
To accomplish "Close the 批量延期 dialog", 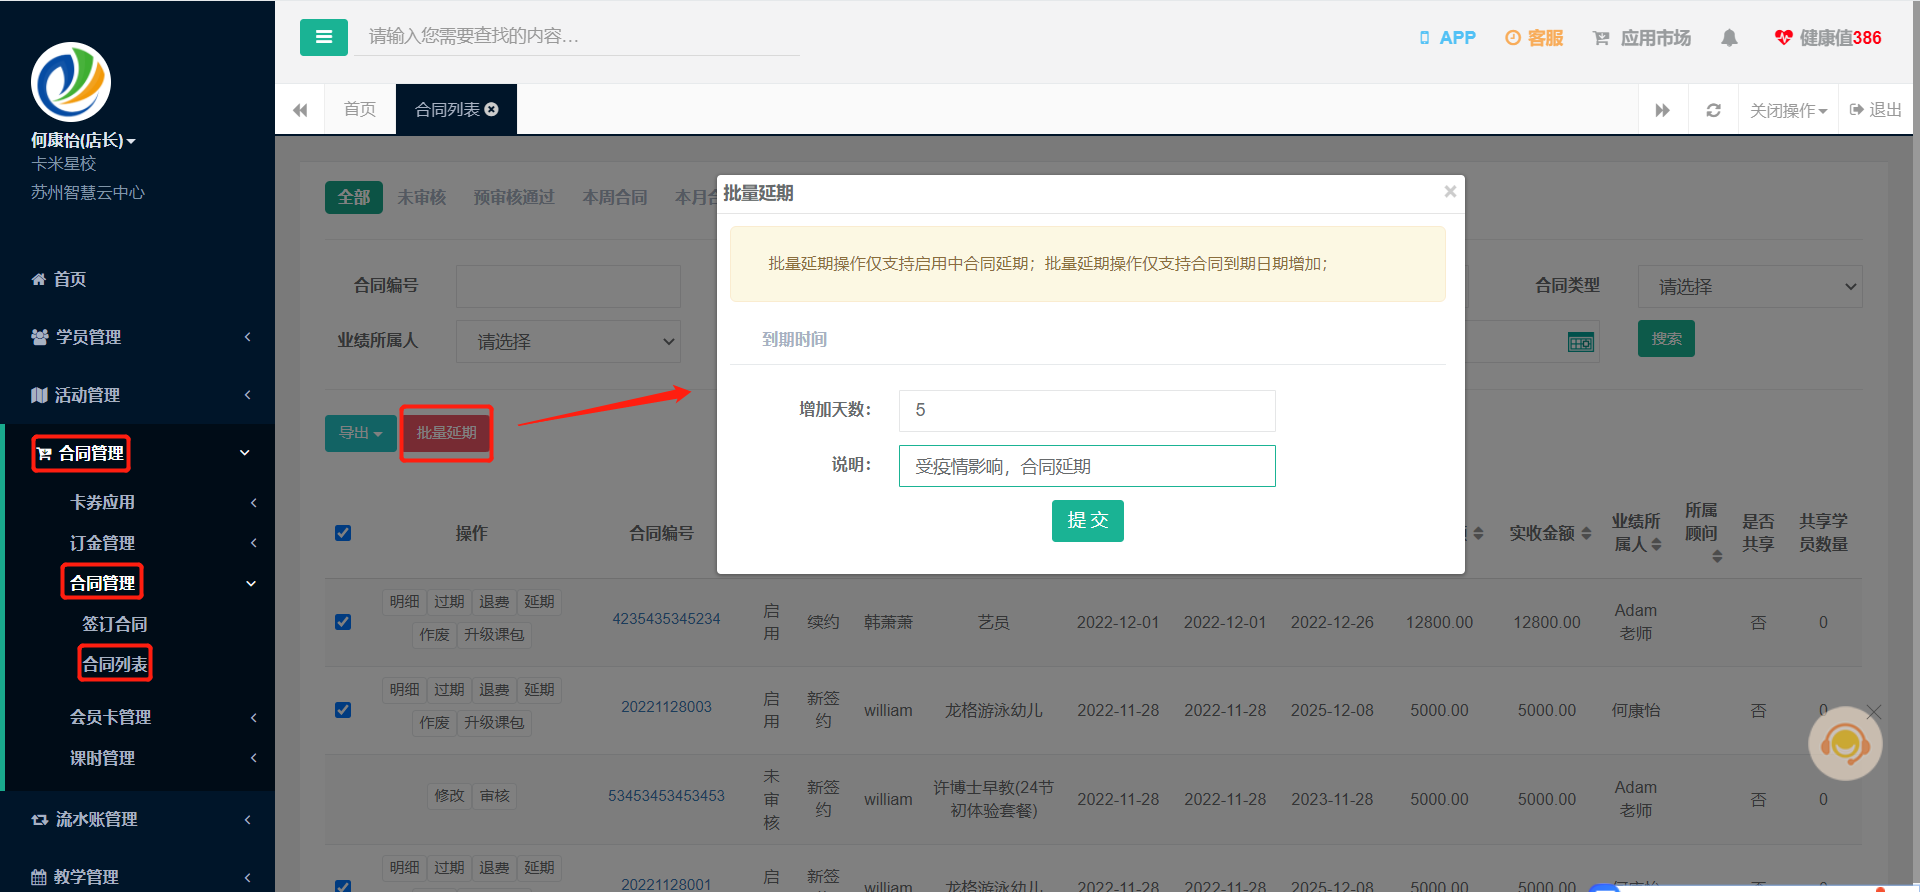I will click(1450, 191).
